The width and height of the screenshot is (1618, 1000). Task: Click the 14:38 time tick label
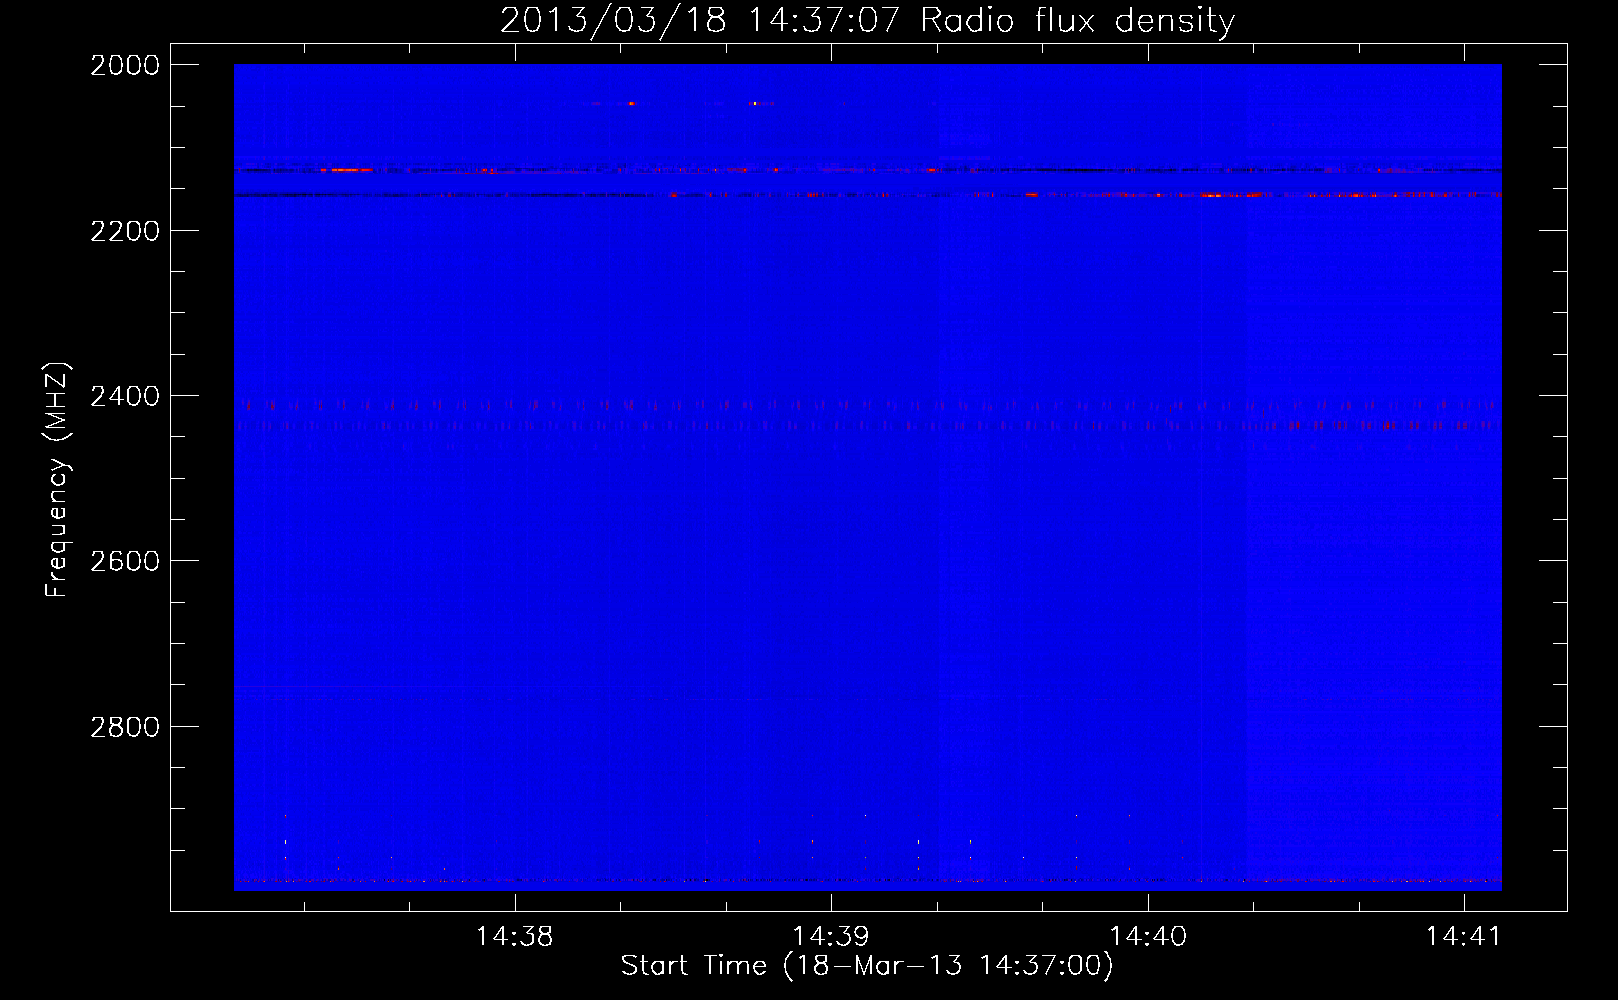pos(514,937)
